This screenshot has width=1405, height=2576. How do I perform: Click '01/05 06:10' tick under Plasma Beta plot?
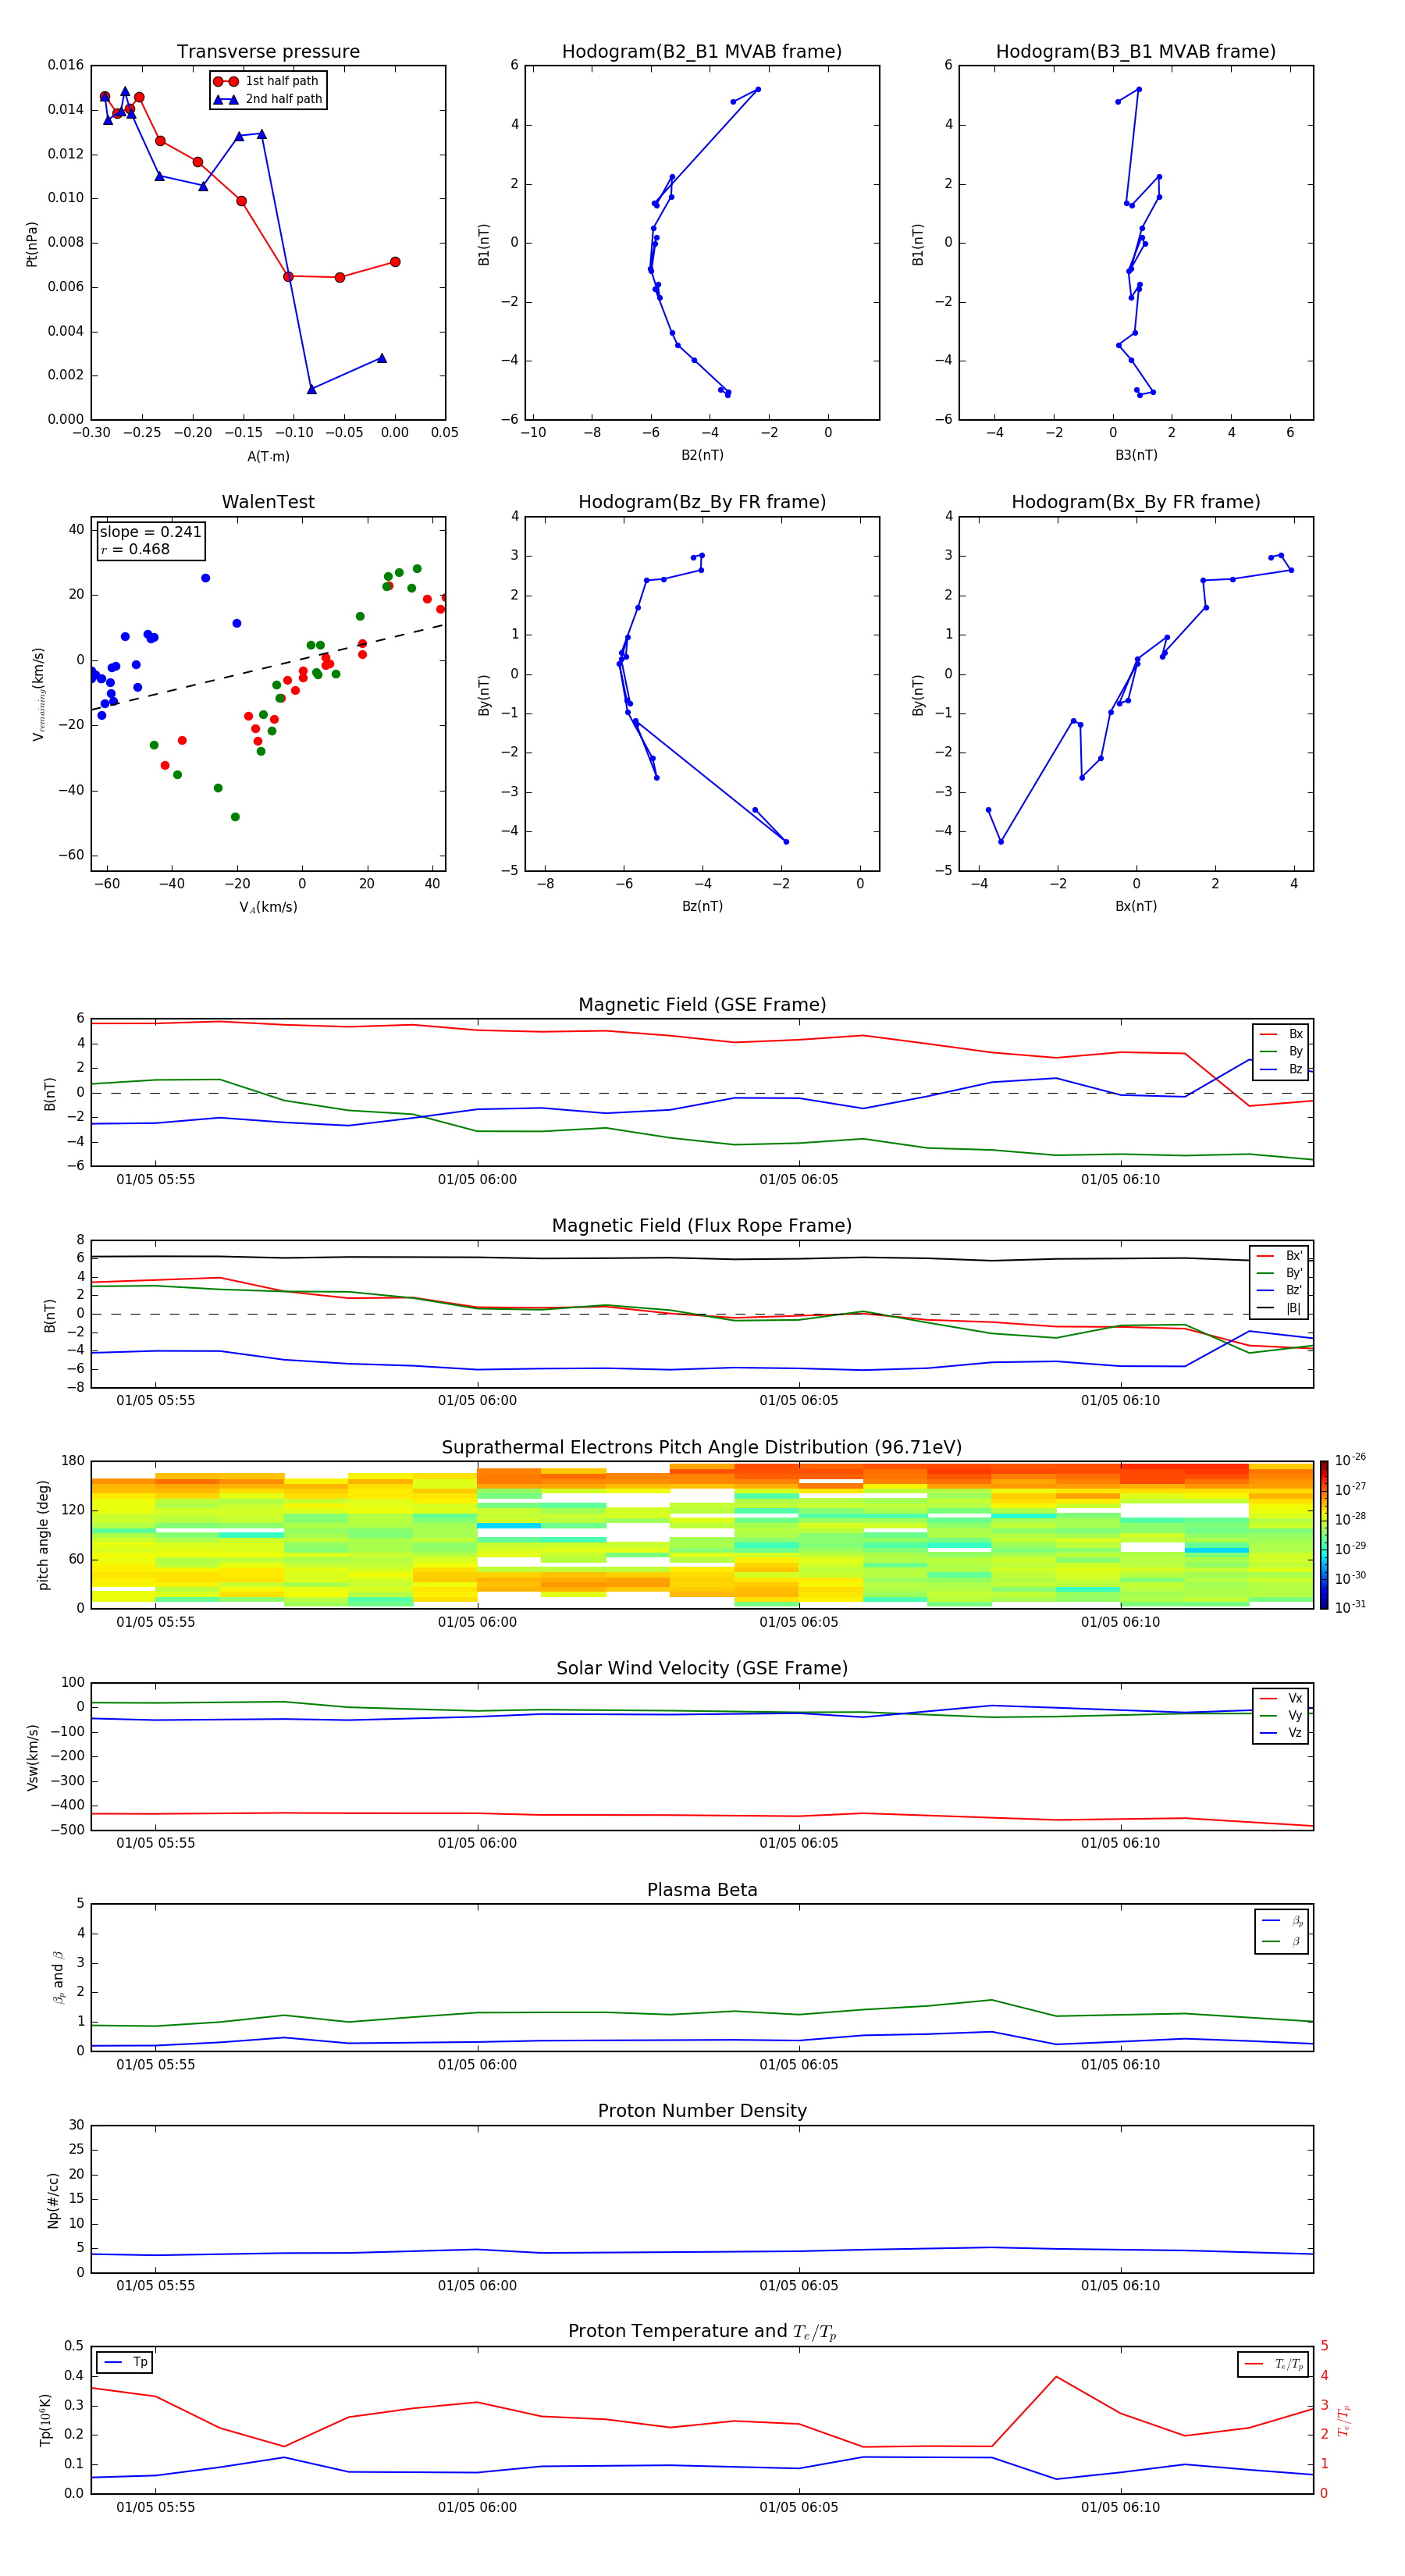1120,2065
